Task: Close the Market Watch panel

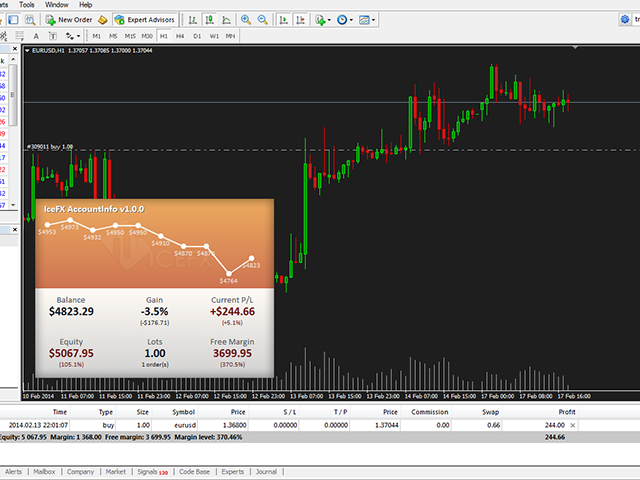Action: pos(15,49)
